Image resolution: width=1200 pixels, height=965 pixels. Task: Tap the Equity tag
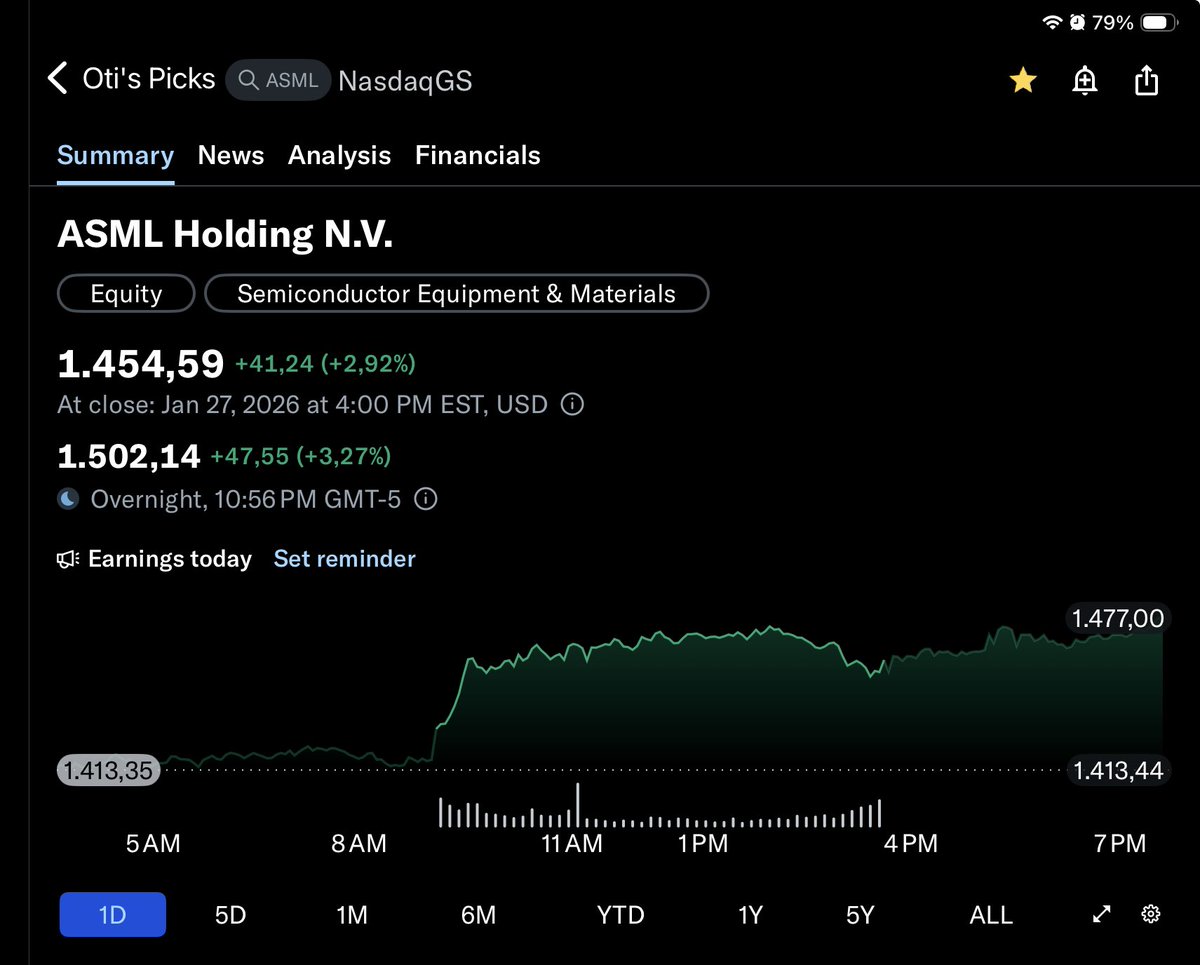pyautogui.click(x=126, y=294)
